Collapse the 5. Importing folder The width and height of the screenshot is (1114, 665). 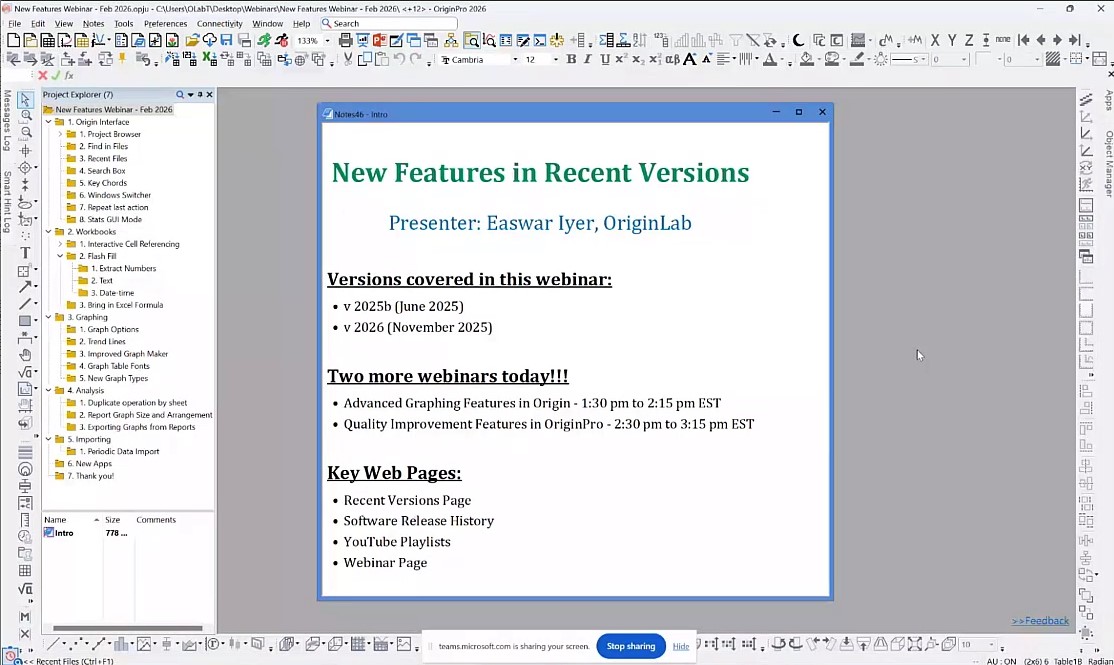[x=49, y=439]
